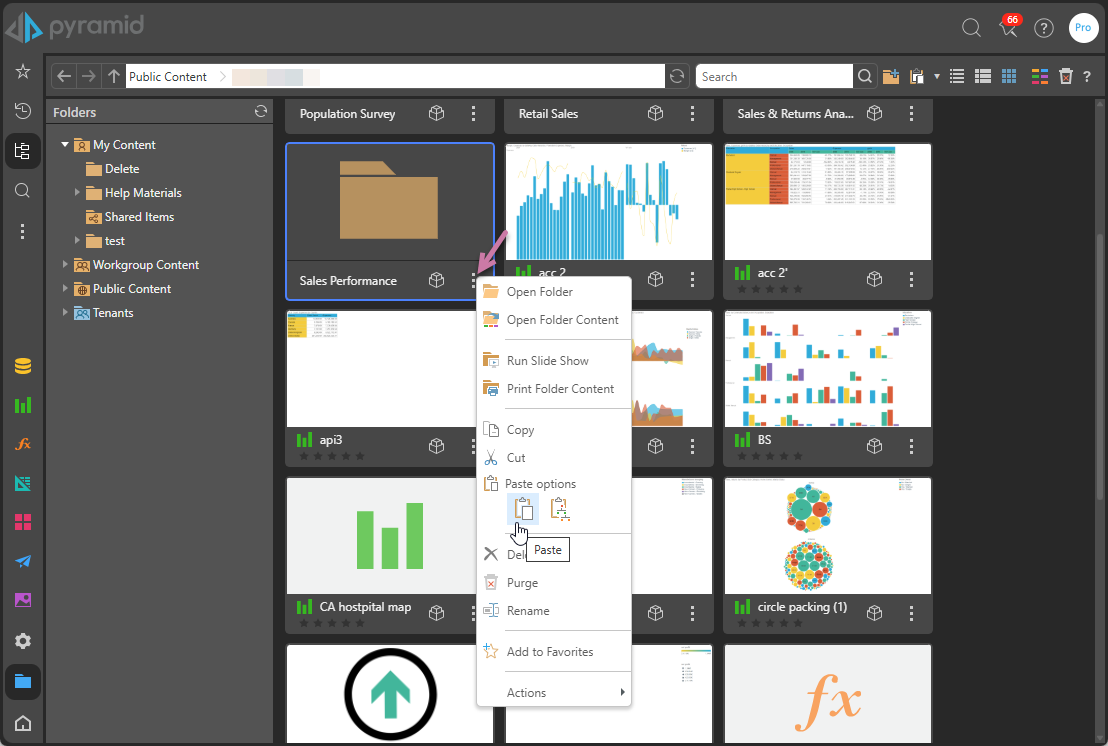Expand the Help Materials folder
The height and width of the screenshot is (746, 1108).
point(78,193)
